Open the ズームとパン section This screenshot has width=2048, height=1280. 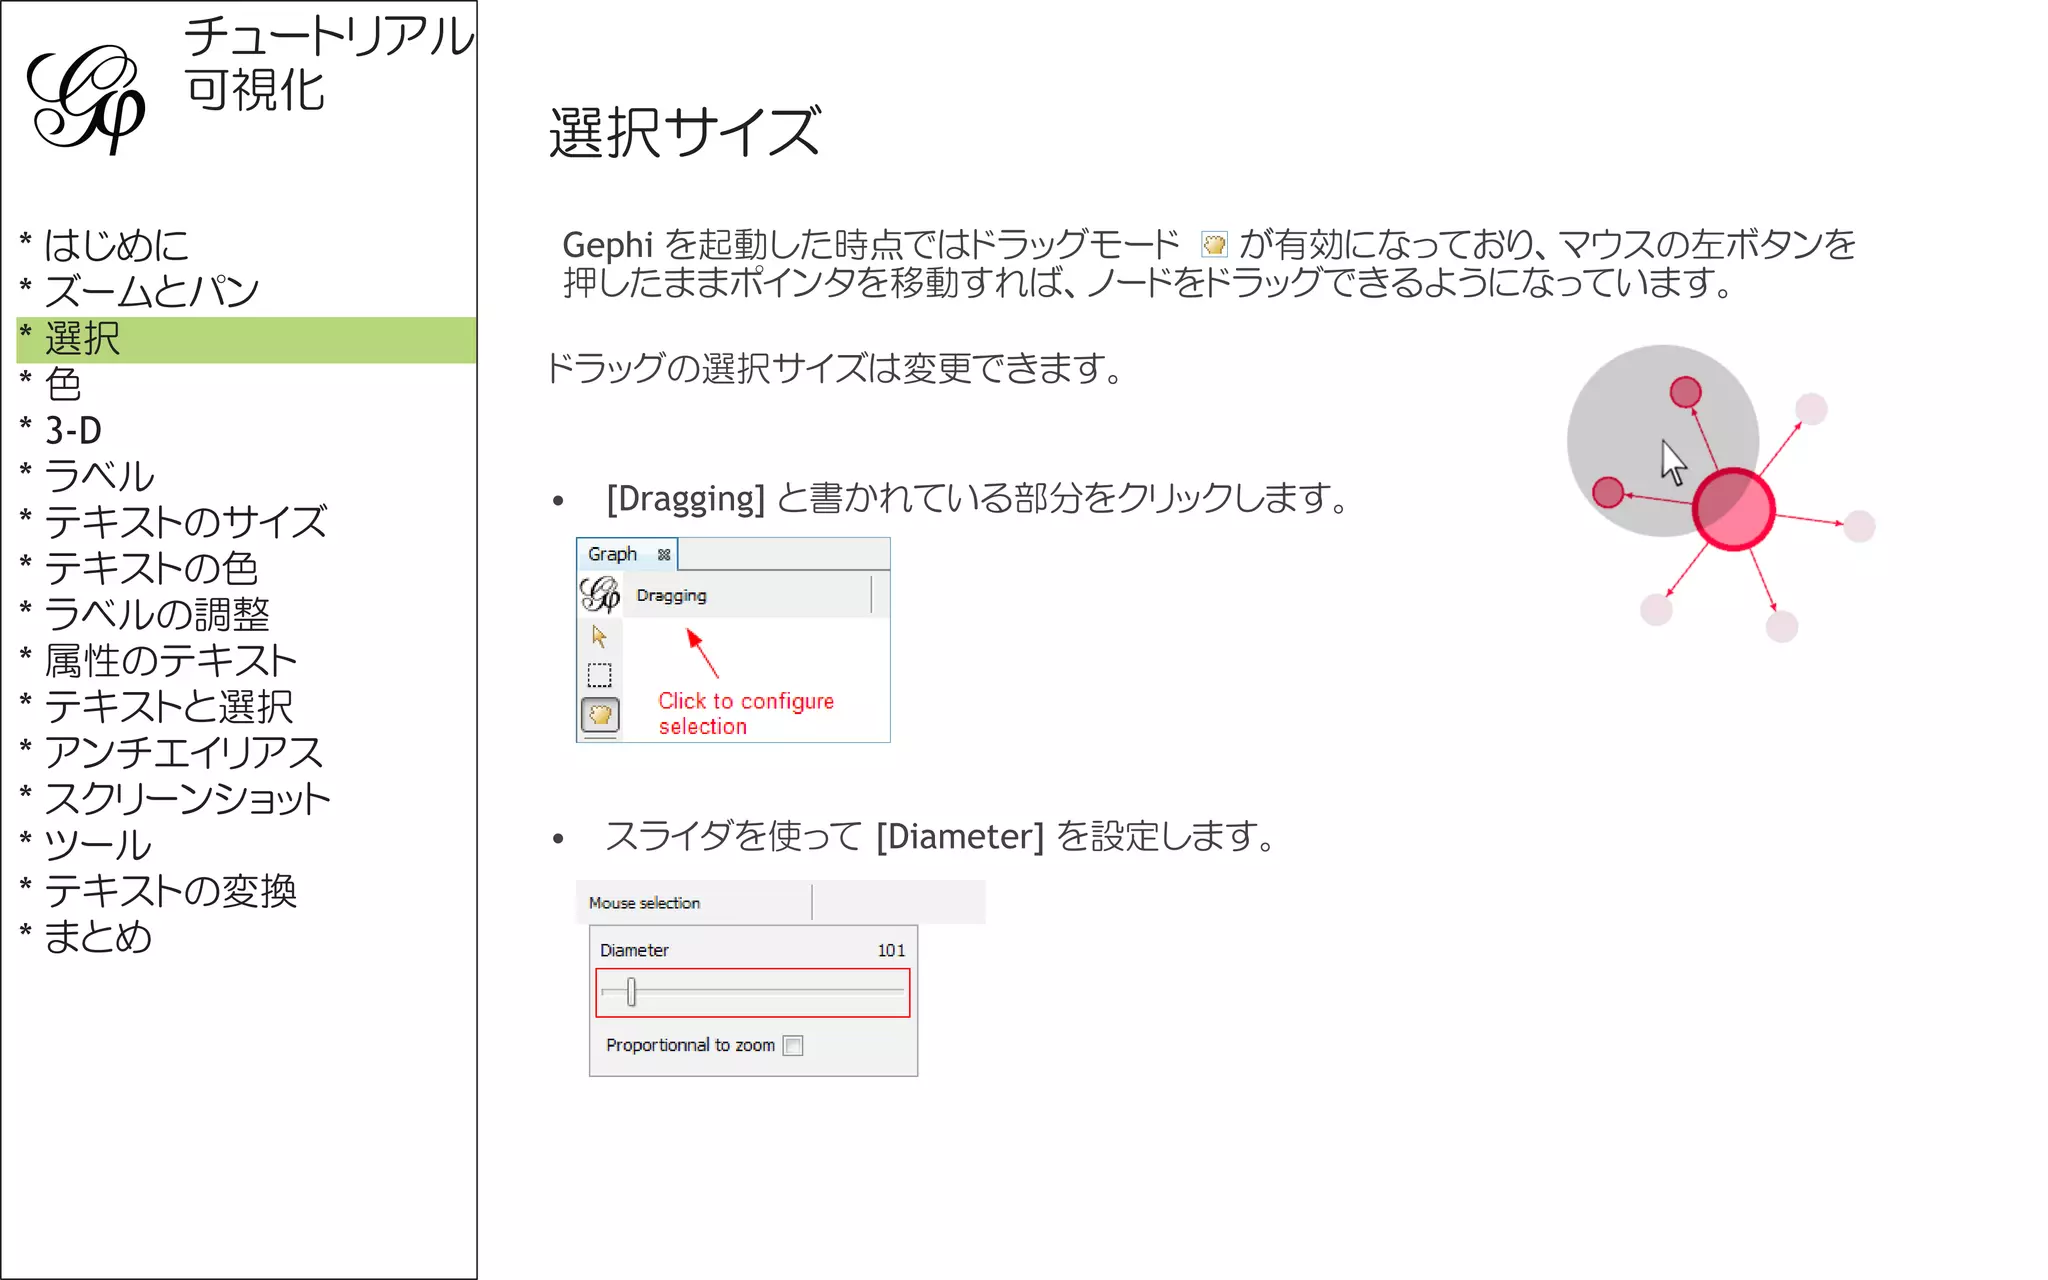[x=151, y=292]
